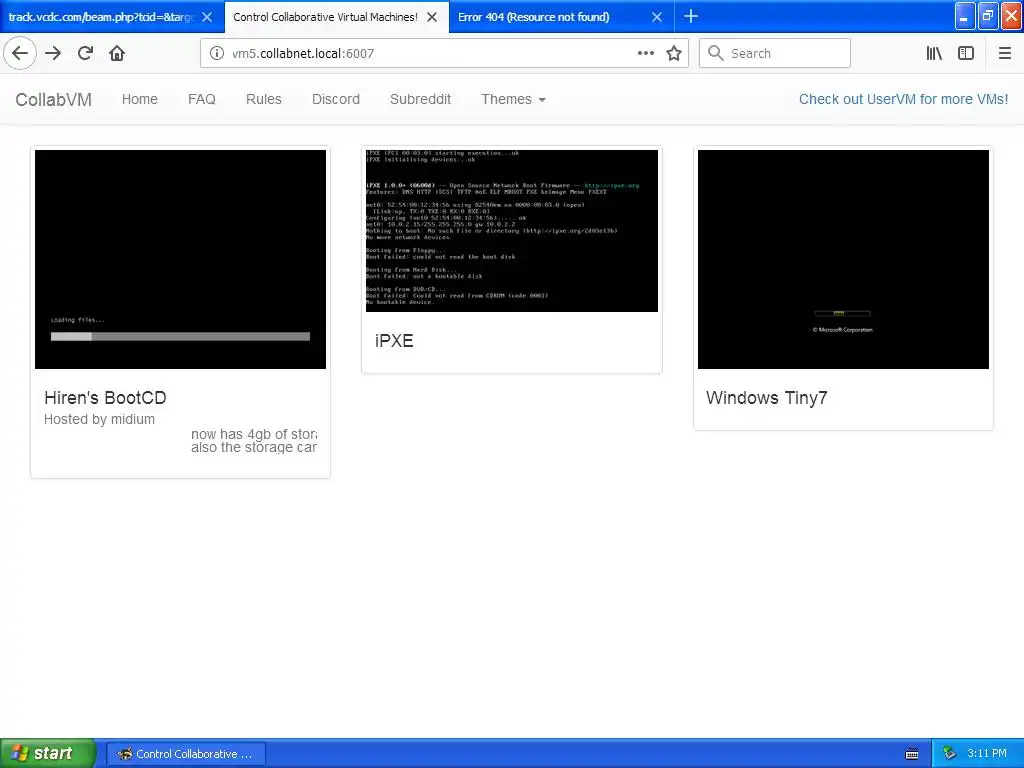Open the iPXE VM thumbnail
The height and width of the screenshot is (768, 1024).
click(512, 231)
